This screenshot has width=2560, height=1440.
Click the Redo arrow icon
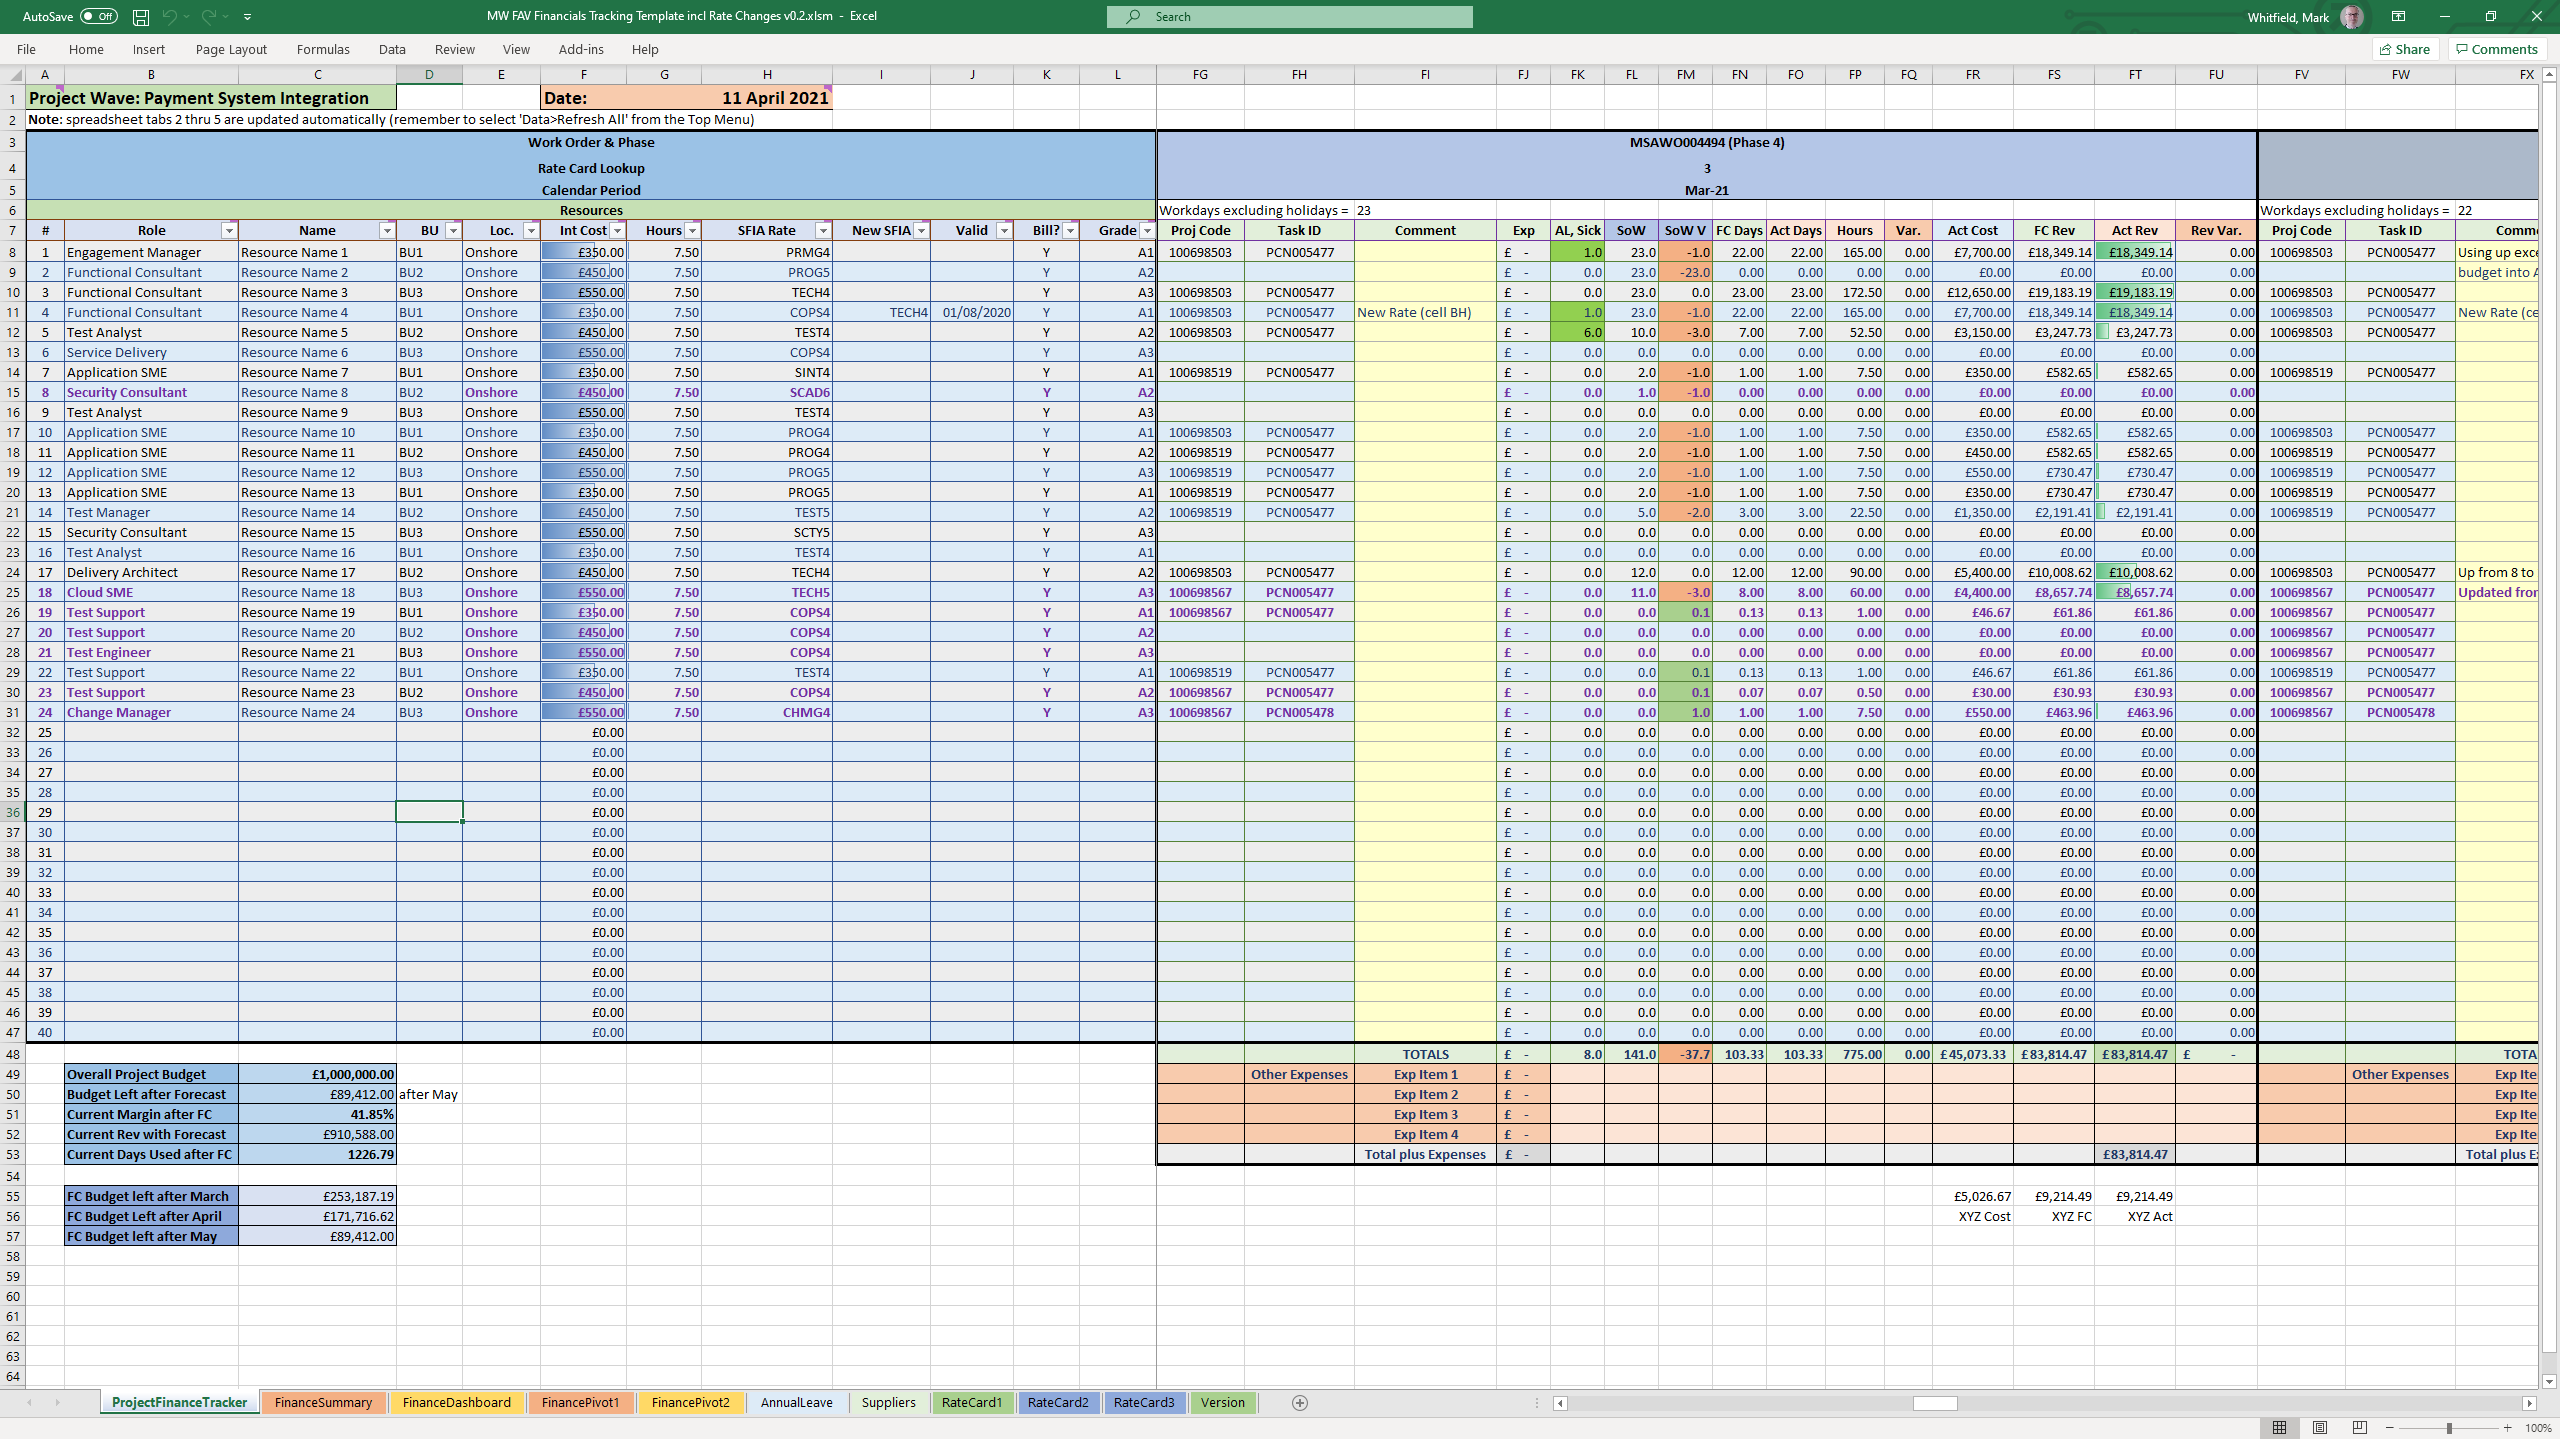(208, 17)
